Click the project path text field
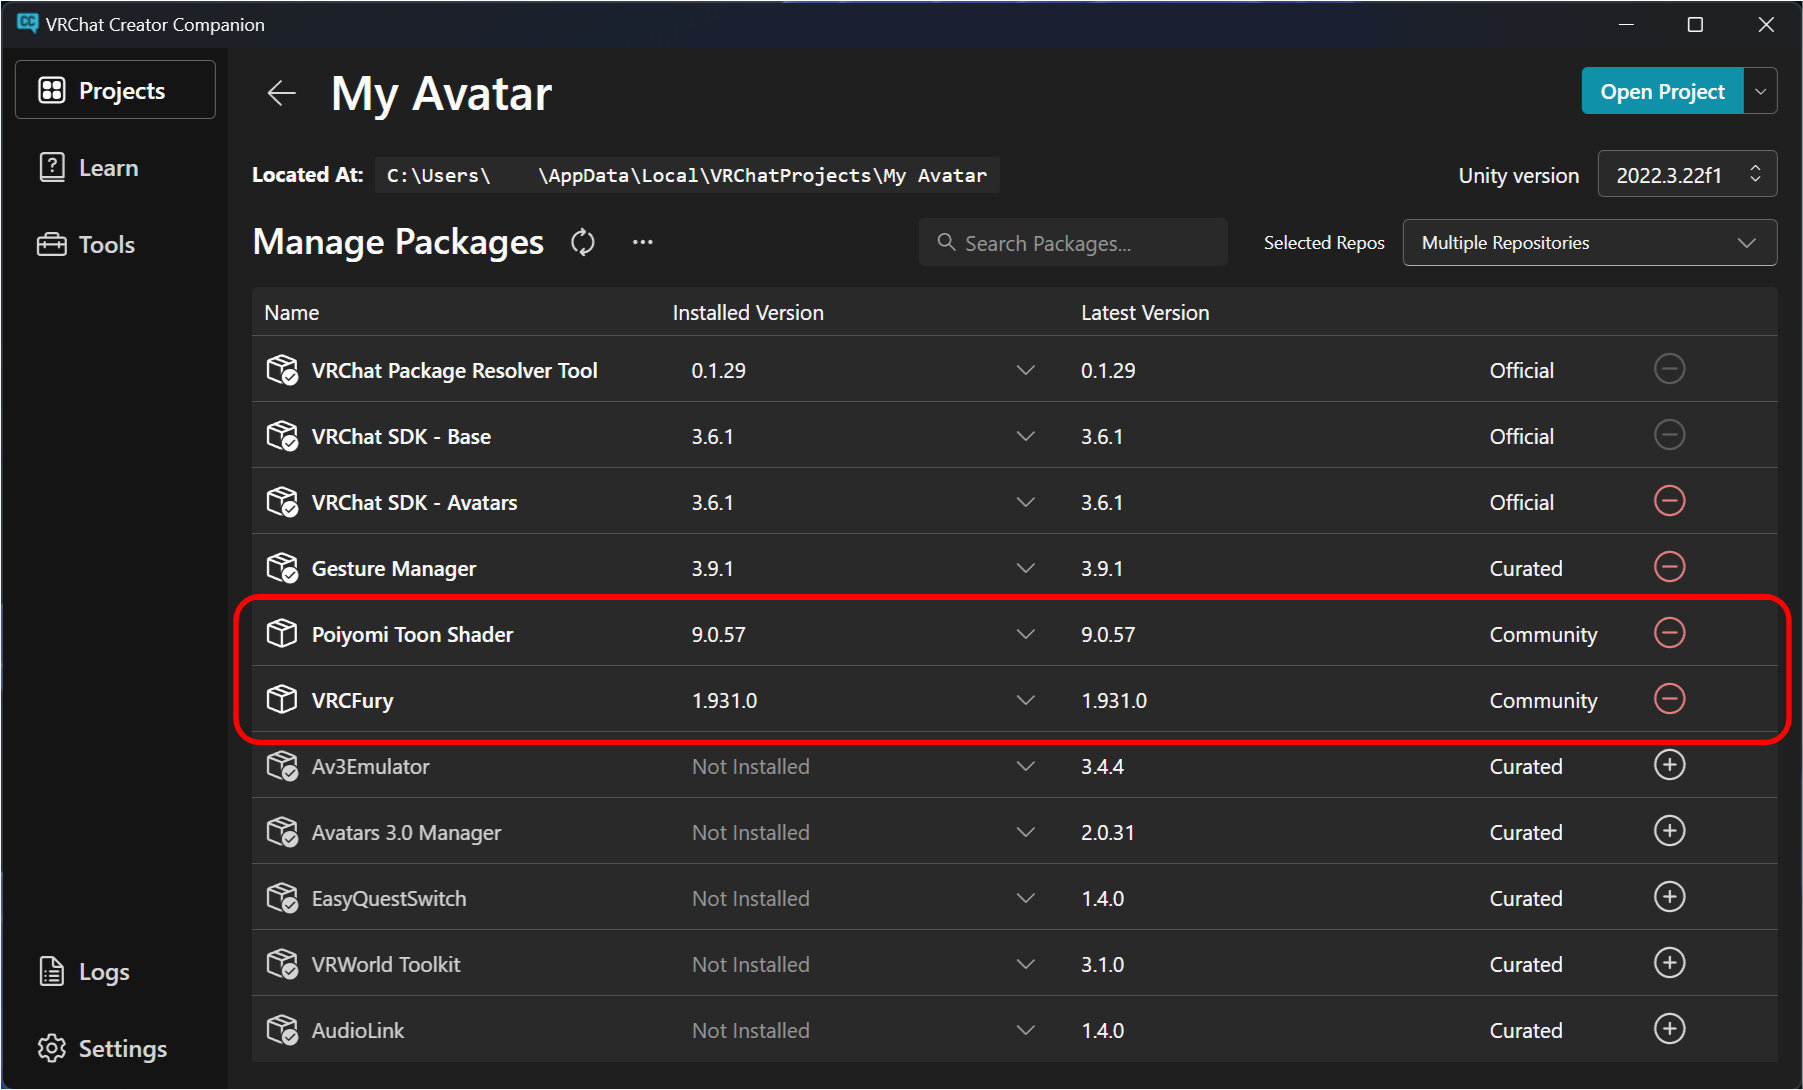The height and width of the screenshot is (1090, 1803). pyautogui.click(x=687, y=175)
